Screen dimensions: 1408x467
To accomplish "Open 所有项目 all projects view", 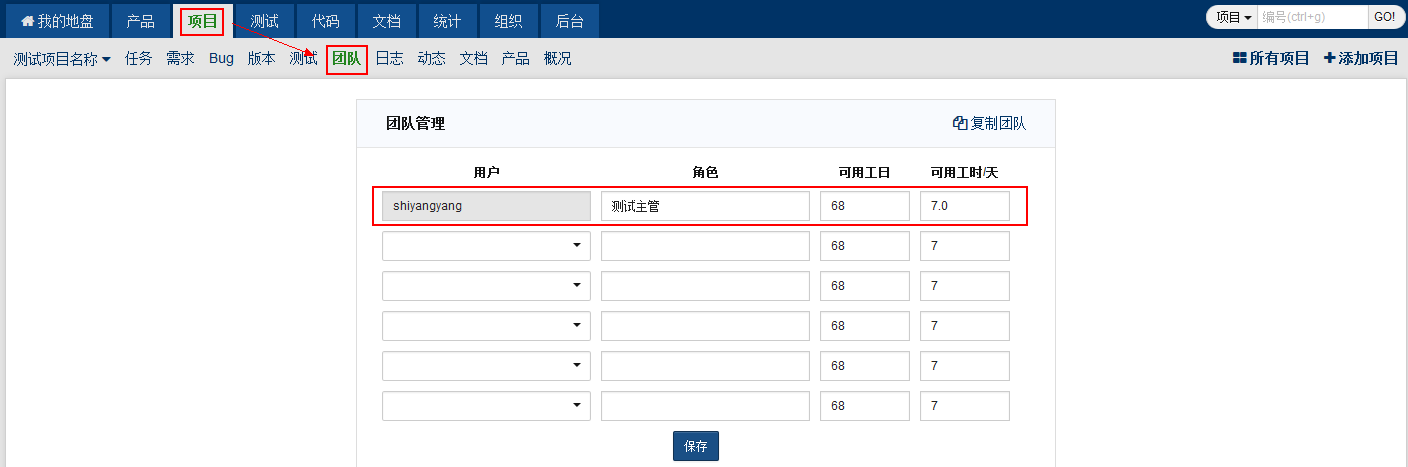I will (x=1271, y=59).
